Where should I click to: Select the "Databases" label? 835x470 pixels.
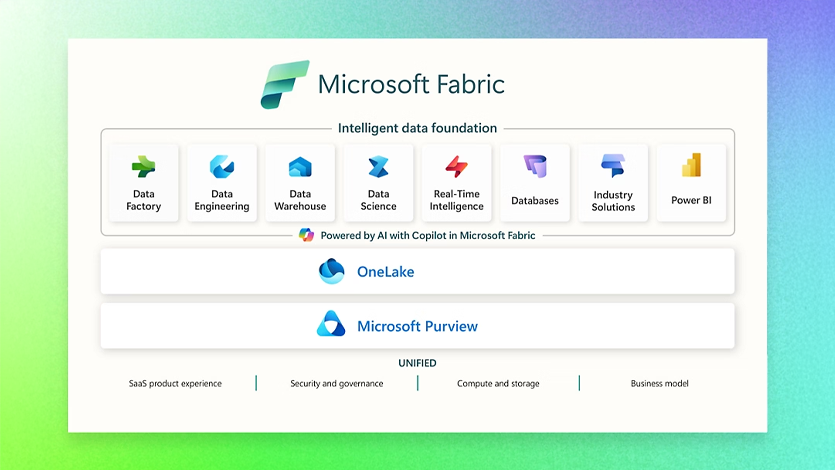click(535, 201)
